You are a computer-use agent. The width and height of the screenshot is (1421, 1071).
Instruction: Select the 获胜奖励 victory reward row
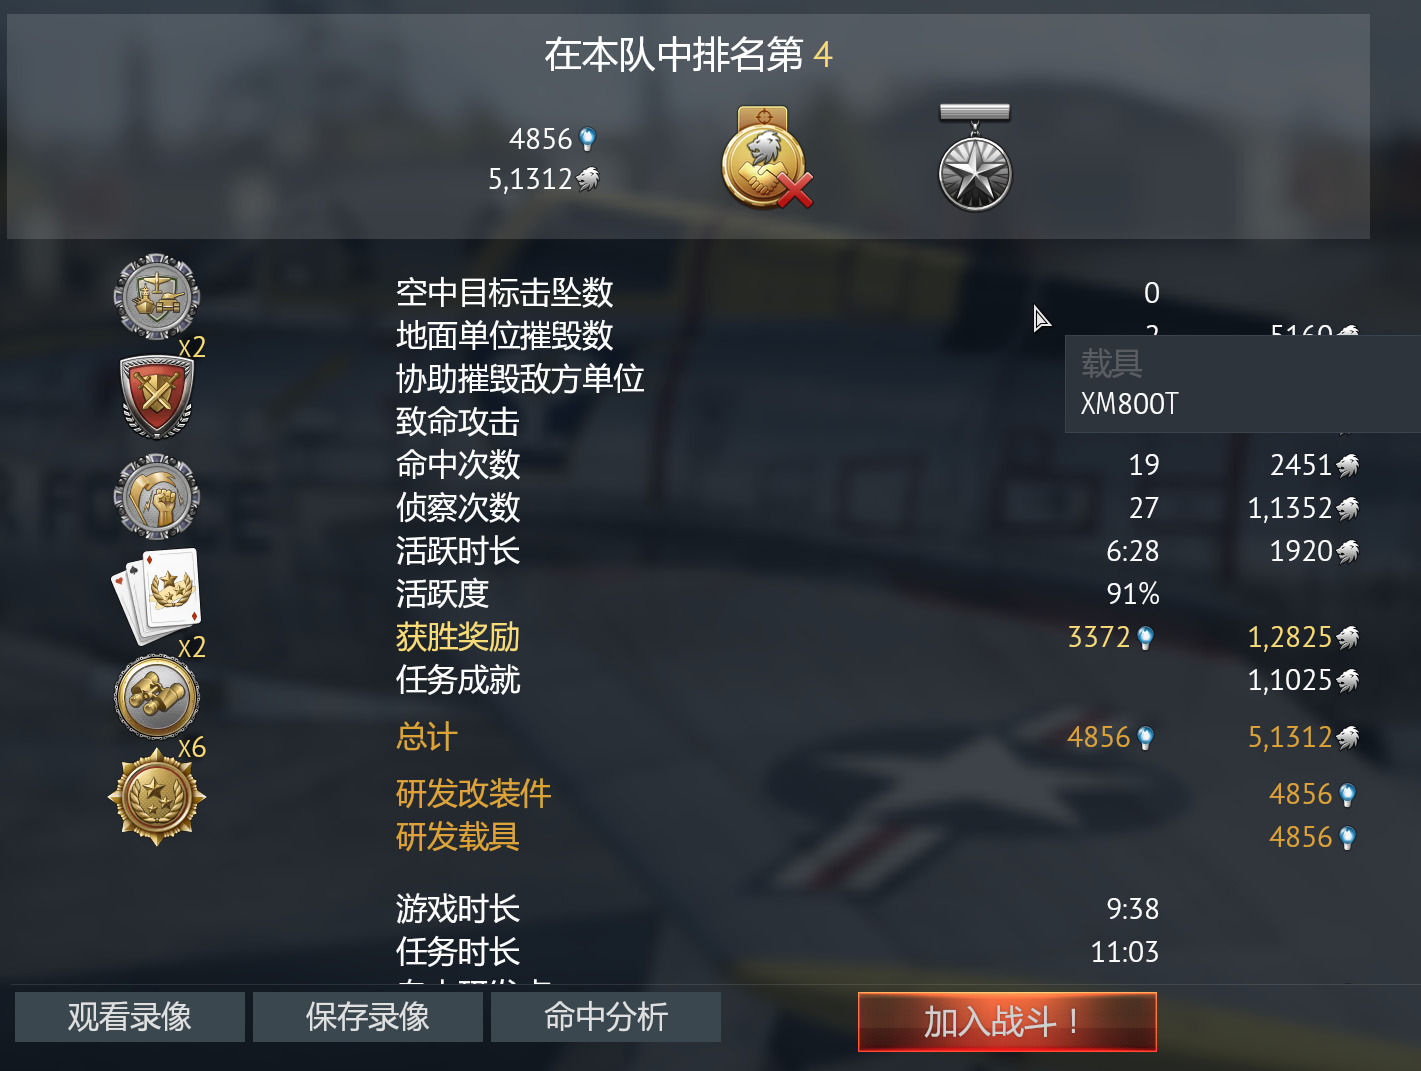(x=877, y=637)
